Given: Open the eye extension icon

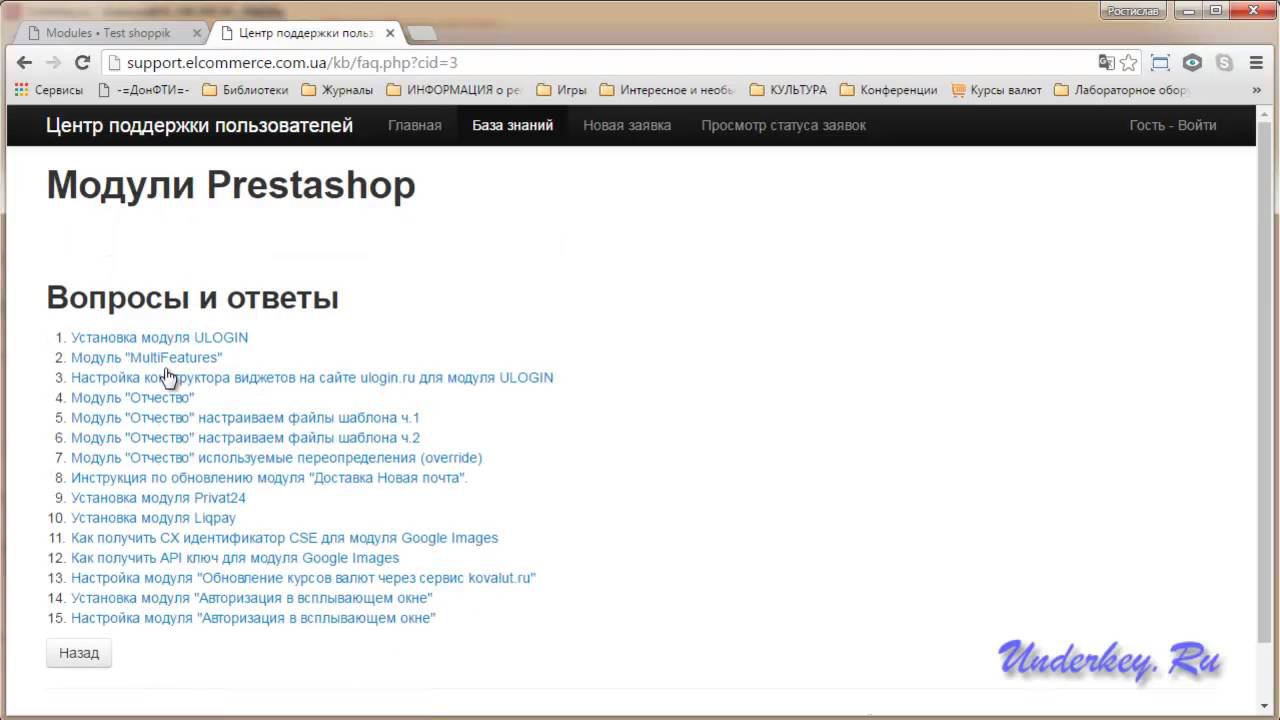Looking at the screenshot, I should pos(1192,62).
